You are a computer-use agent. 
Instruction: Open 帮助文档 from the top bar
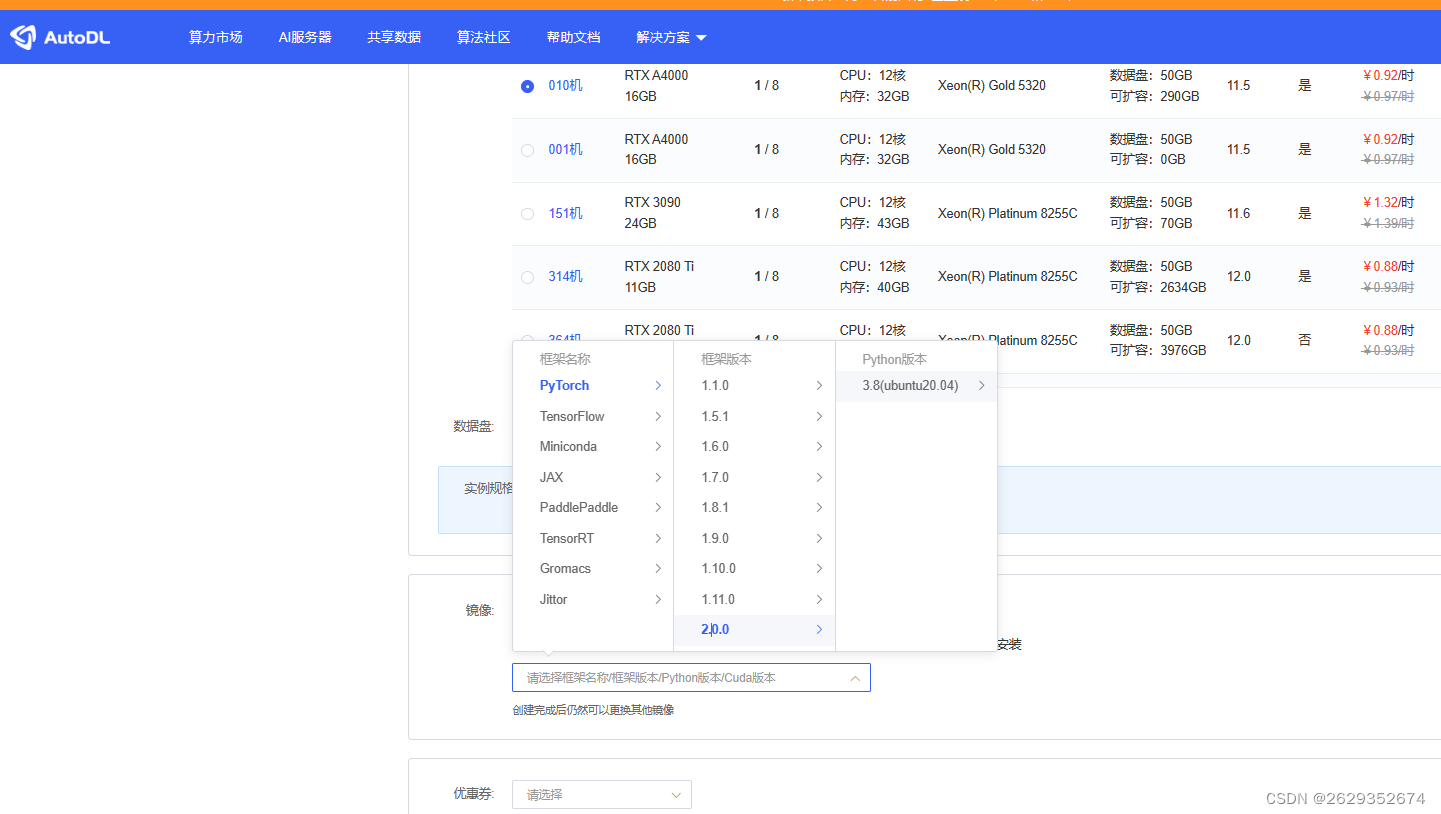[x=574, y=38]
